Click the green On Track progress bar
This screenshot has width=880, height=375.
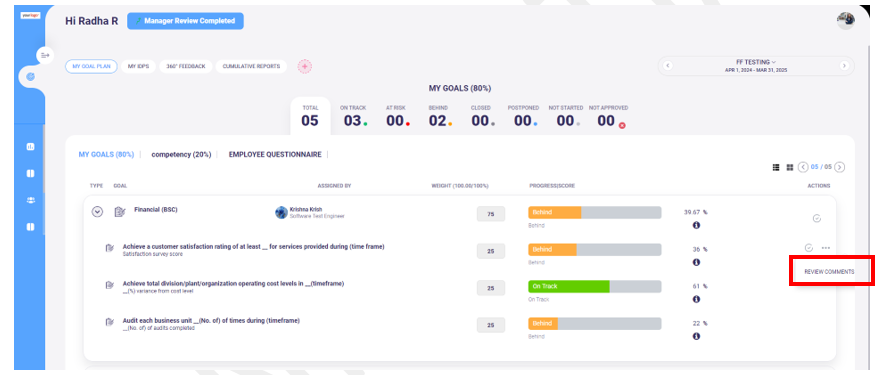pyautogui.click(x=594, y=286)
